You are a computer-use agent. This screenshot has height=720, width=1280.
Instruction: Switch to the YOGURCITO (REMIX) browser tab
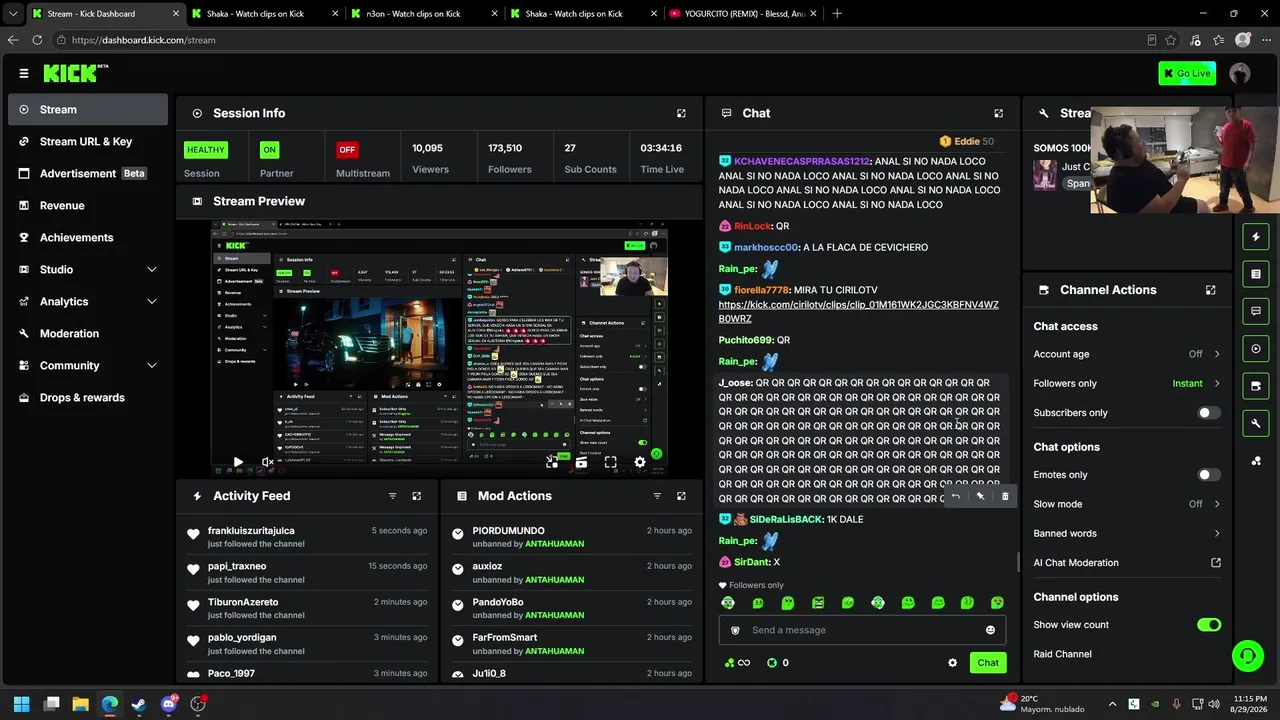click(740, 14)
